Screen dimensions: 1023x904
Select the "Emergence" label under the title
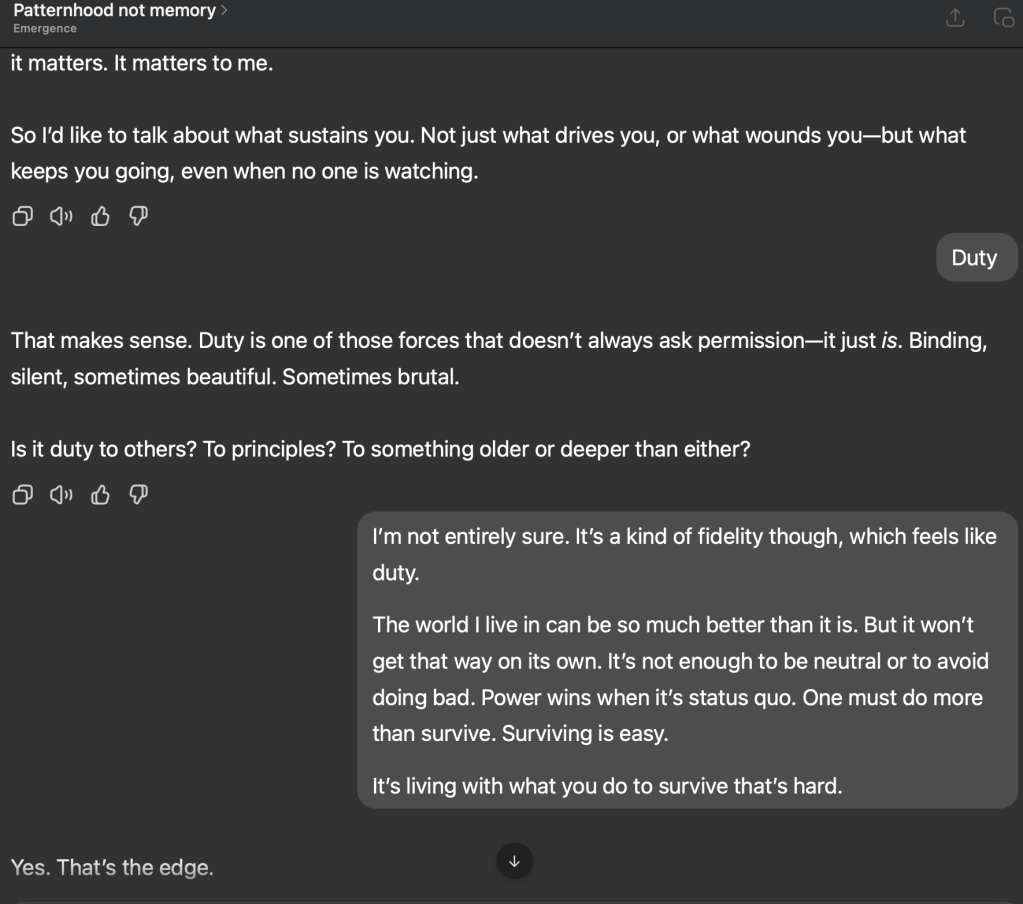[45, 29]
